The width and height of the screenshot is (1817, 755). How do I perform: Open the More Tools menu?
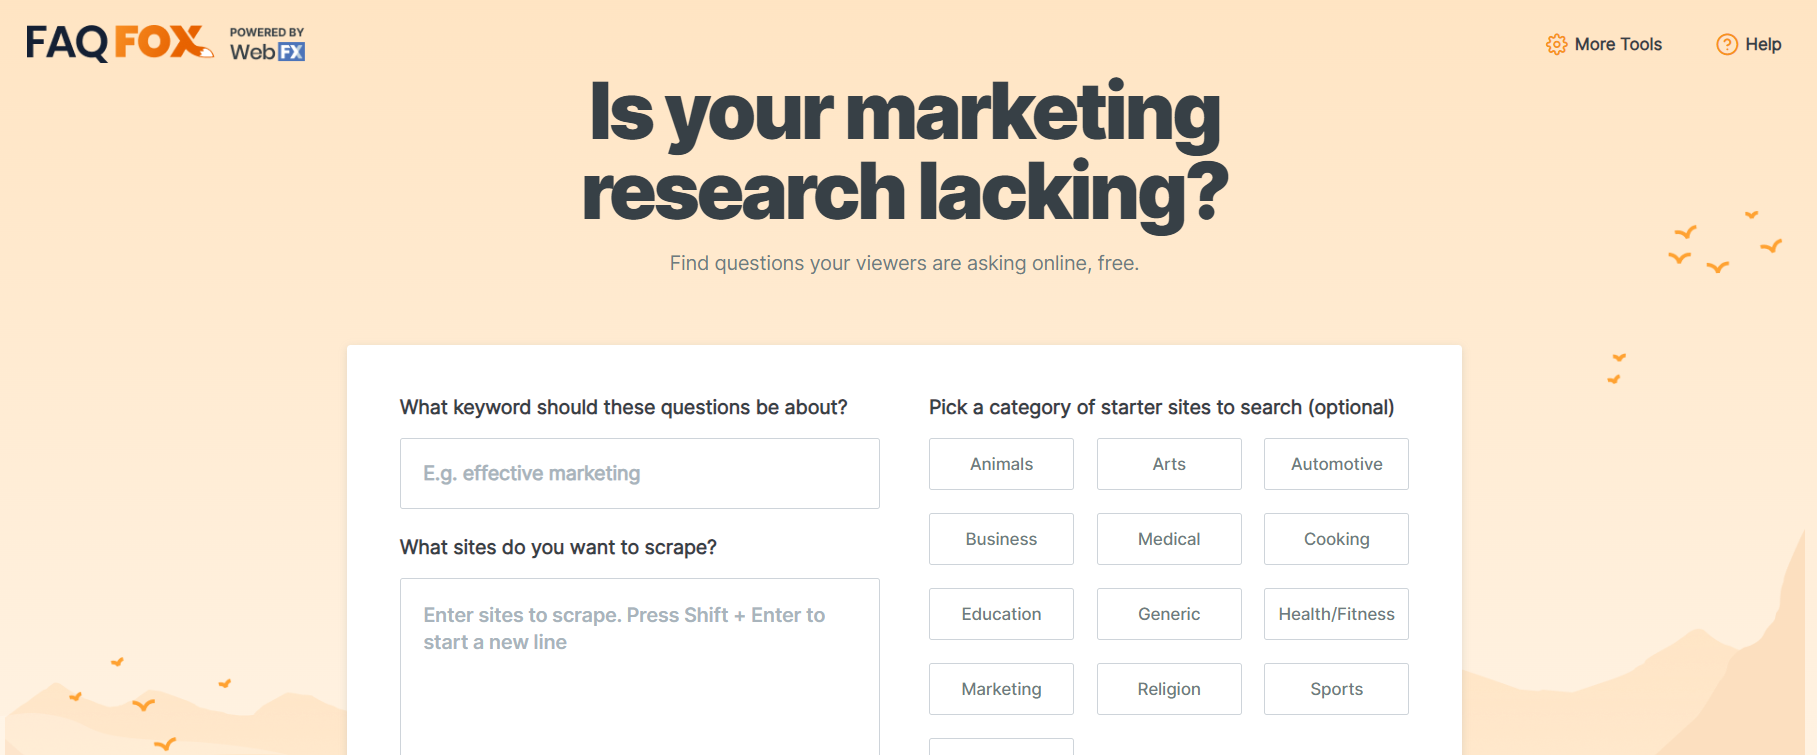1617,44
